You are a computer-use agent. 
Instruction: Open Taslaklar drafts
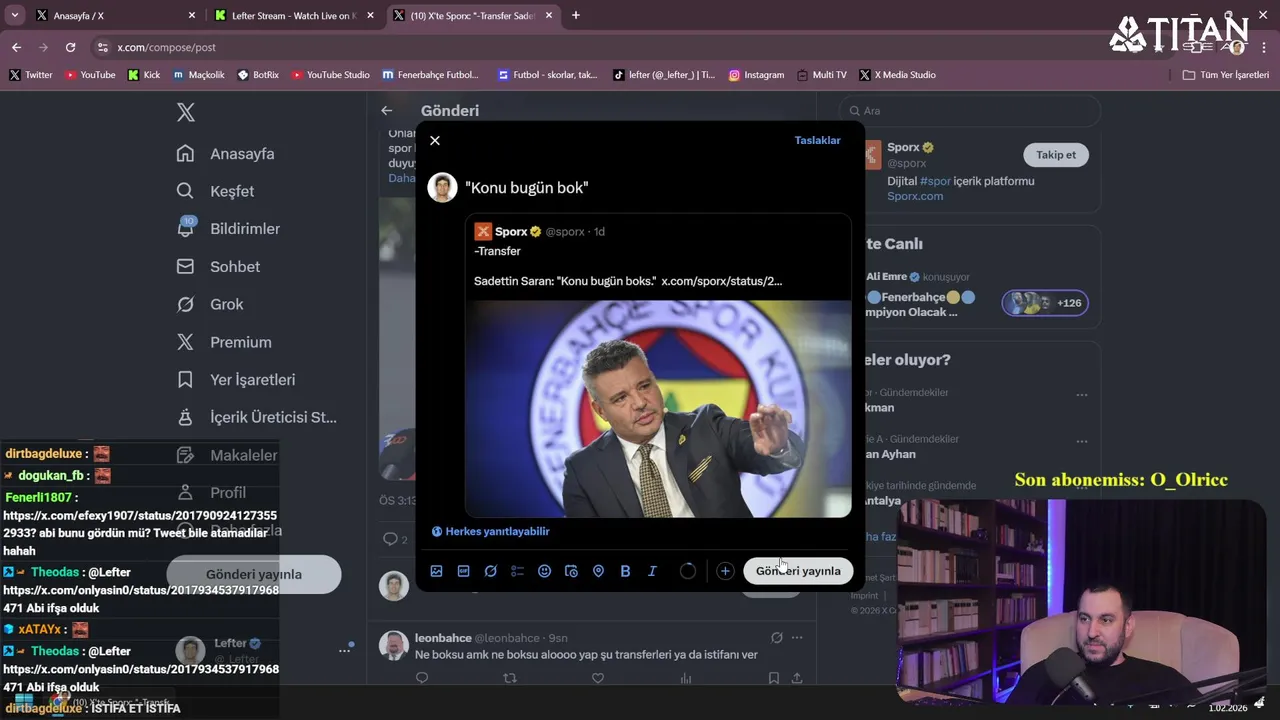click(x=817, y=140)
